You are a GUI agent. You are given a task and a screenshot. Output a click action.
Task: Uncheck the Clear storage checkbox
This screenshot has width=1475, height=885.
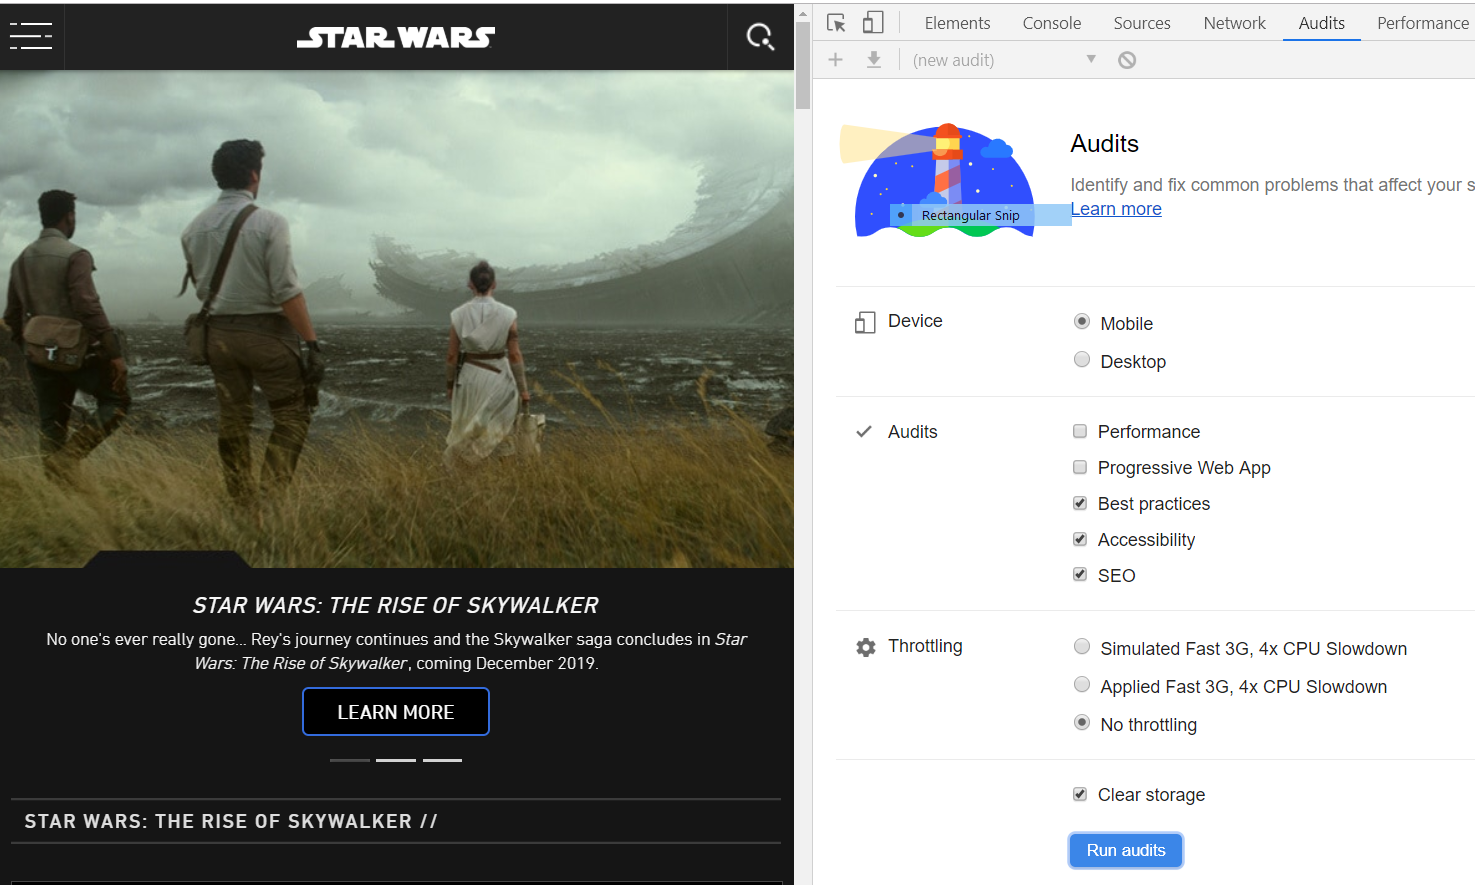point(1080,794)
